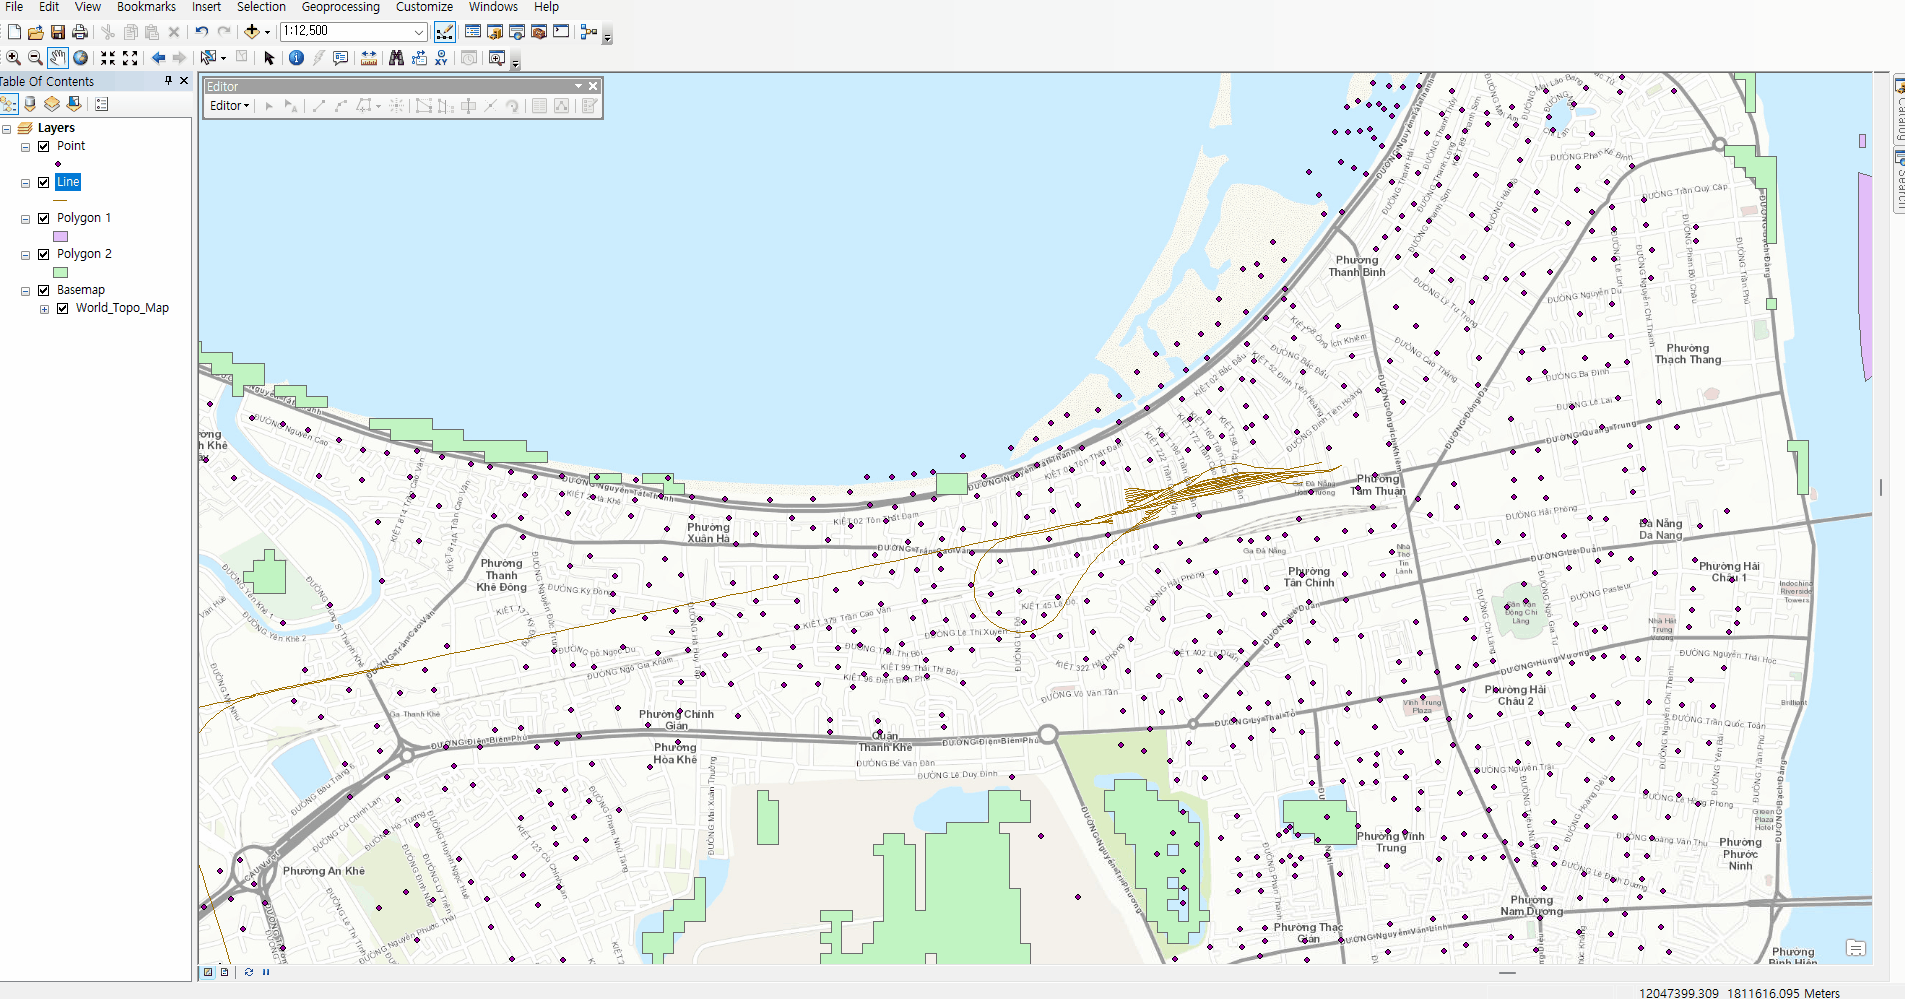Auto-hide Table Of Contents with pin
This screenshot has width=1905, height=999.
(168, 81)
